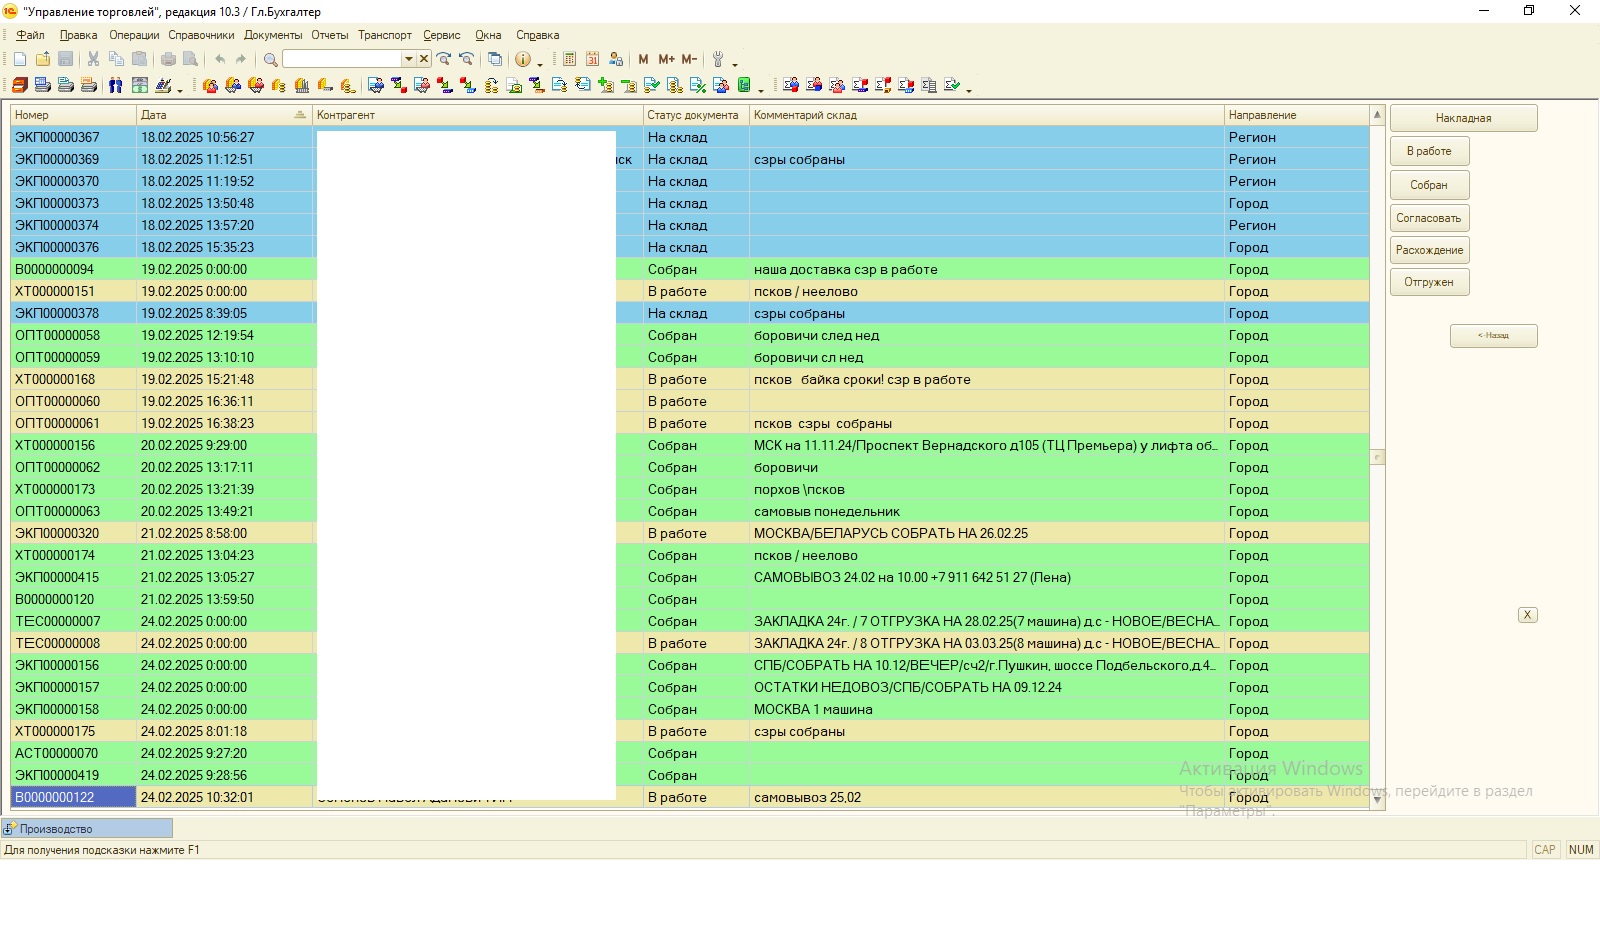Click the magnifier Find icon

270,59
